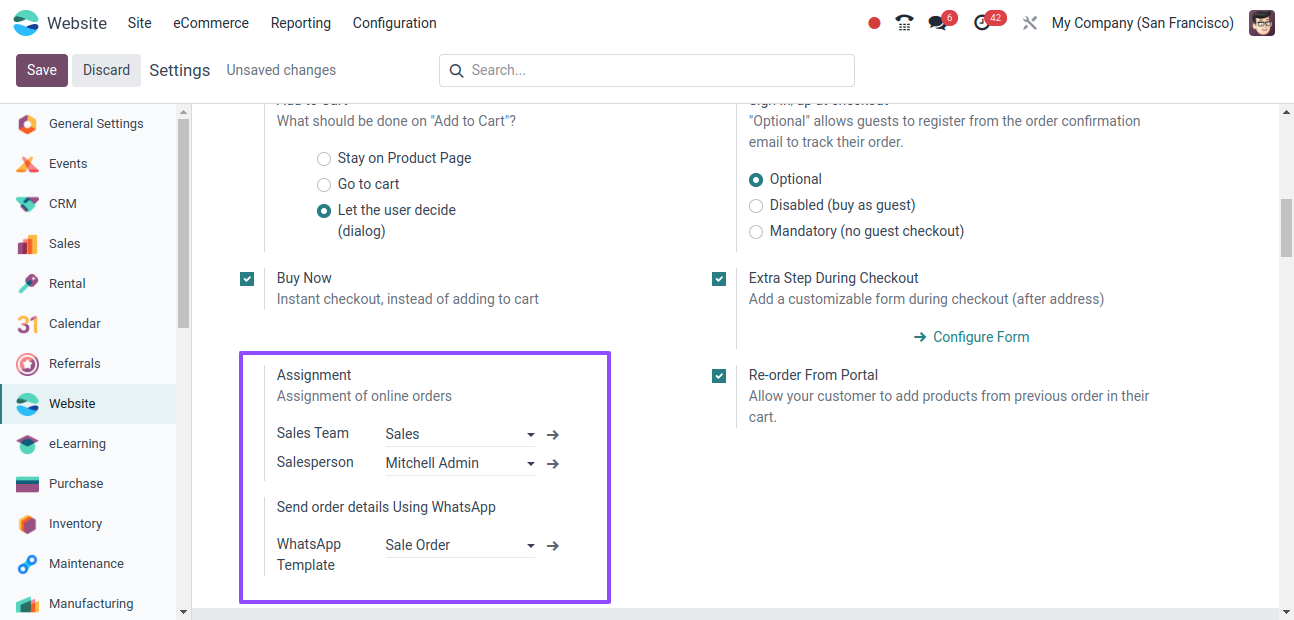Click the Maintenance sidebar icon
The width and height of the screenshot is (1294, 620).
point(28,564)
